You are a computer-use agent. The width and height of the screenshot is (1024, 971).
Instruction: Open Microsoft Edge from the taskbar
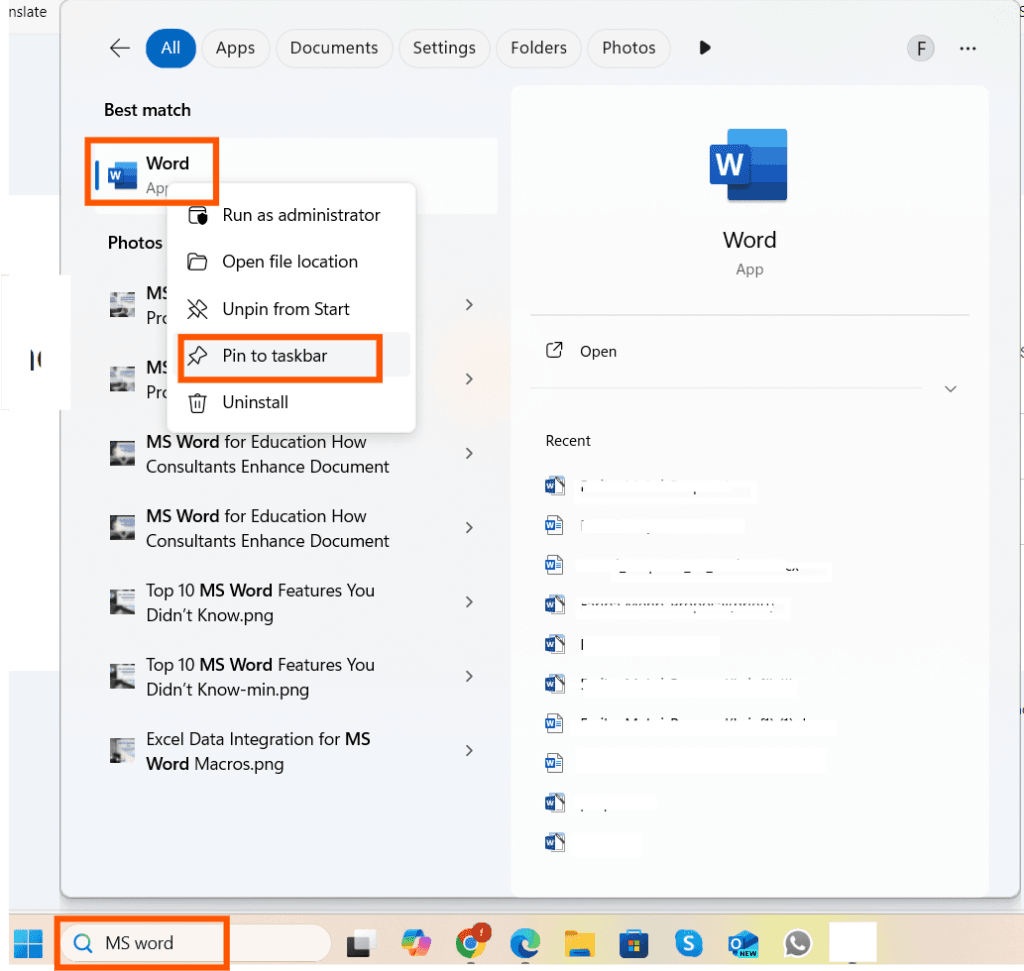coord(524,943)
